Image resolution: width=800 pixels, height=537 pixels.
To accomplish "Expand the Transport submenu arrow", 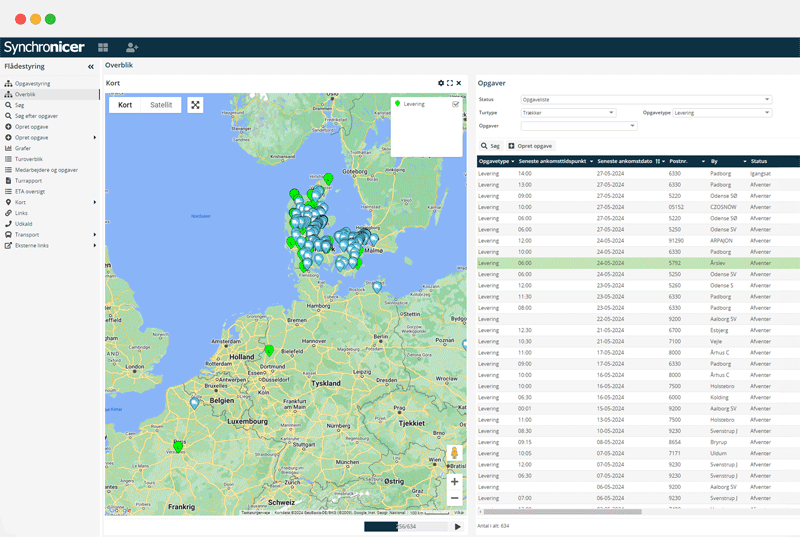I will (x=95, y=235).
